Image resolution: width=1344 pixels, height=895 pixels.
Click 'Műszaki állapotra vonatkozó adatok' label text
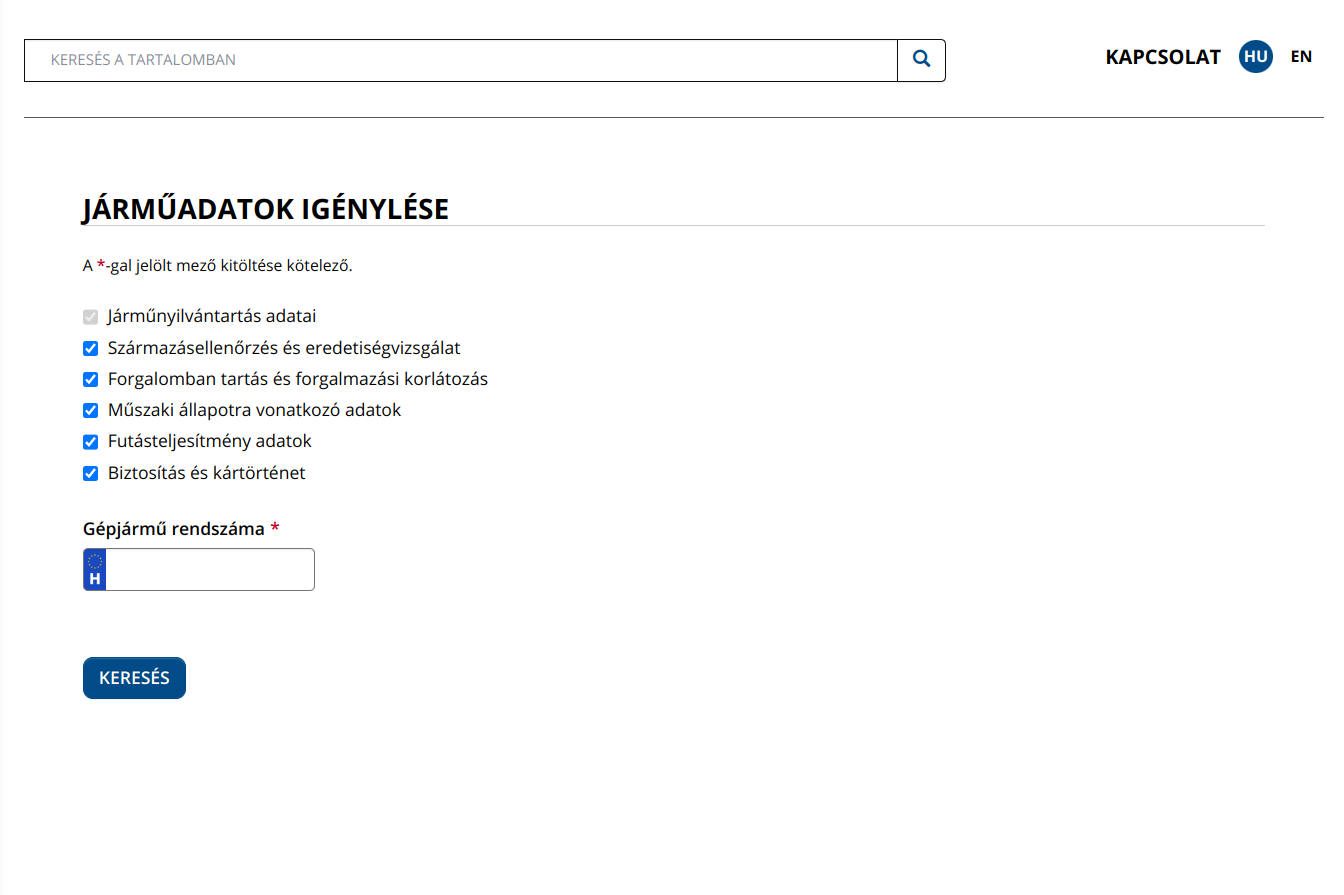[x=254, y=410]
